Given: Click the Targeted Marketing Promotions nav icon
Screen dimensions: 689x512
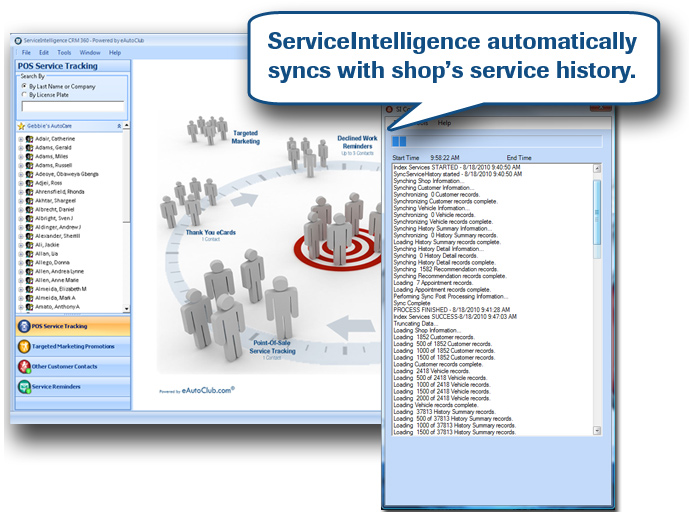Looking at the screenshot, I should [24, 346].
